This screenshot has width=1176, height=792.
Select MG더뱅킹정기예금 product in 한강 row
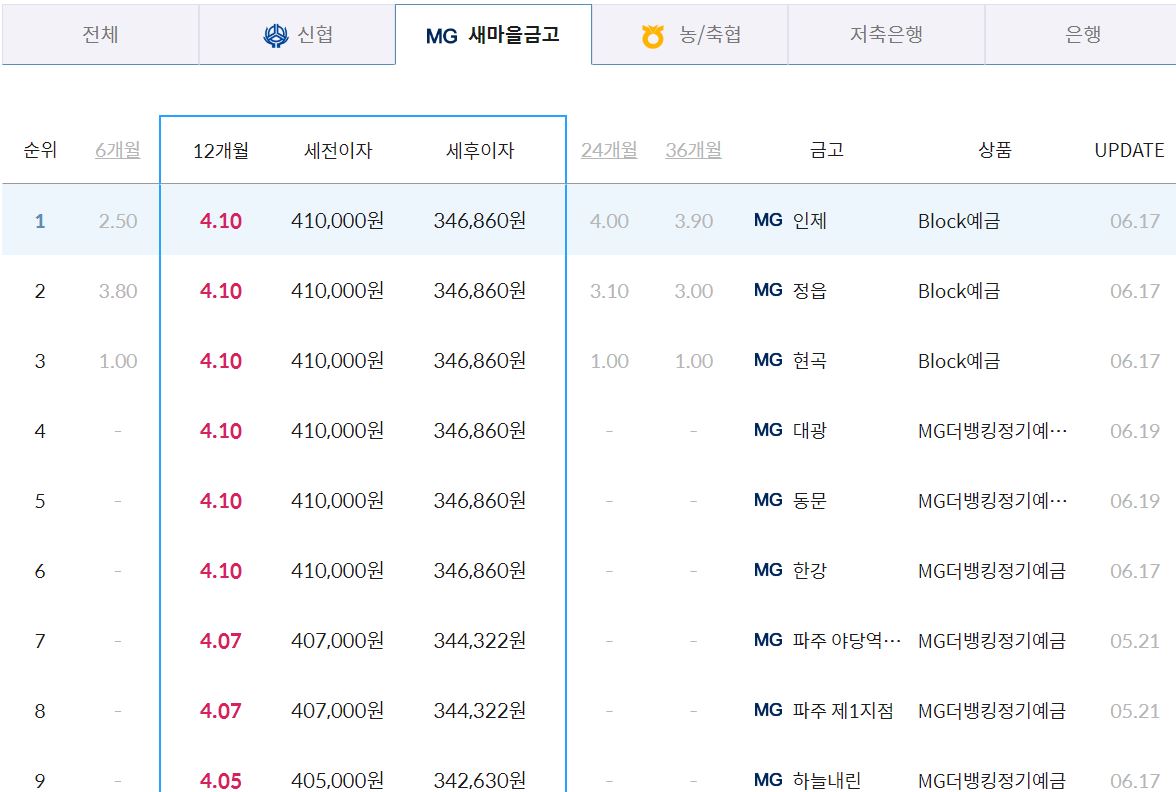tap(992, 571)
